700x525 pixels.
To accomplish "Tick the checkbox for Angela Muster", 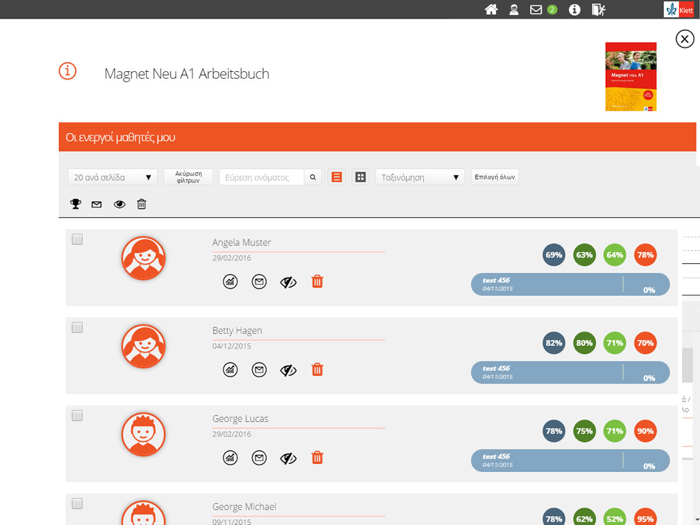I will coord(77,239).
